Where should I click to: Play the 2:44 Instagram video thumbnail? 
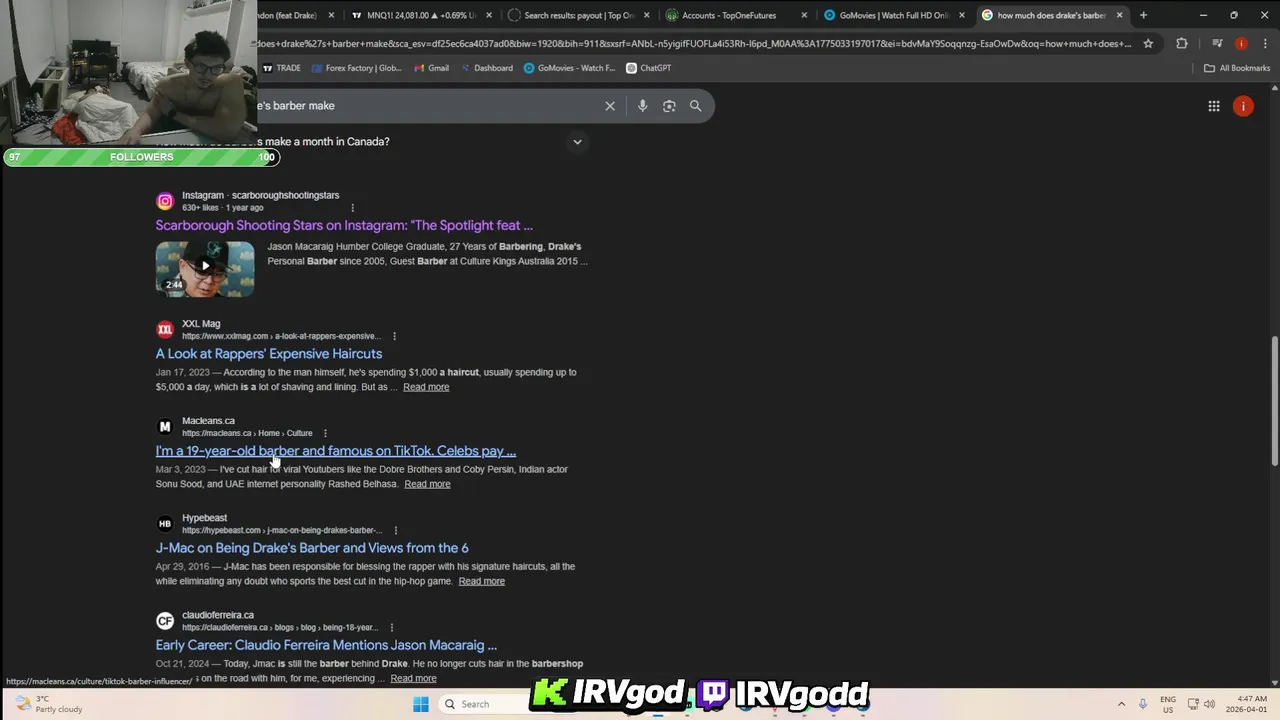click(205, 269)
